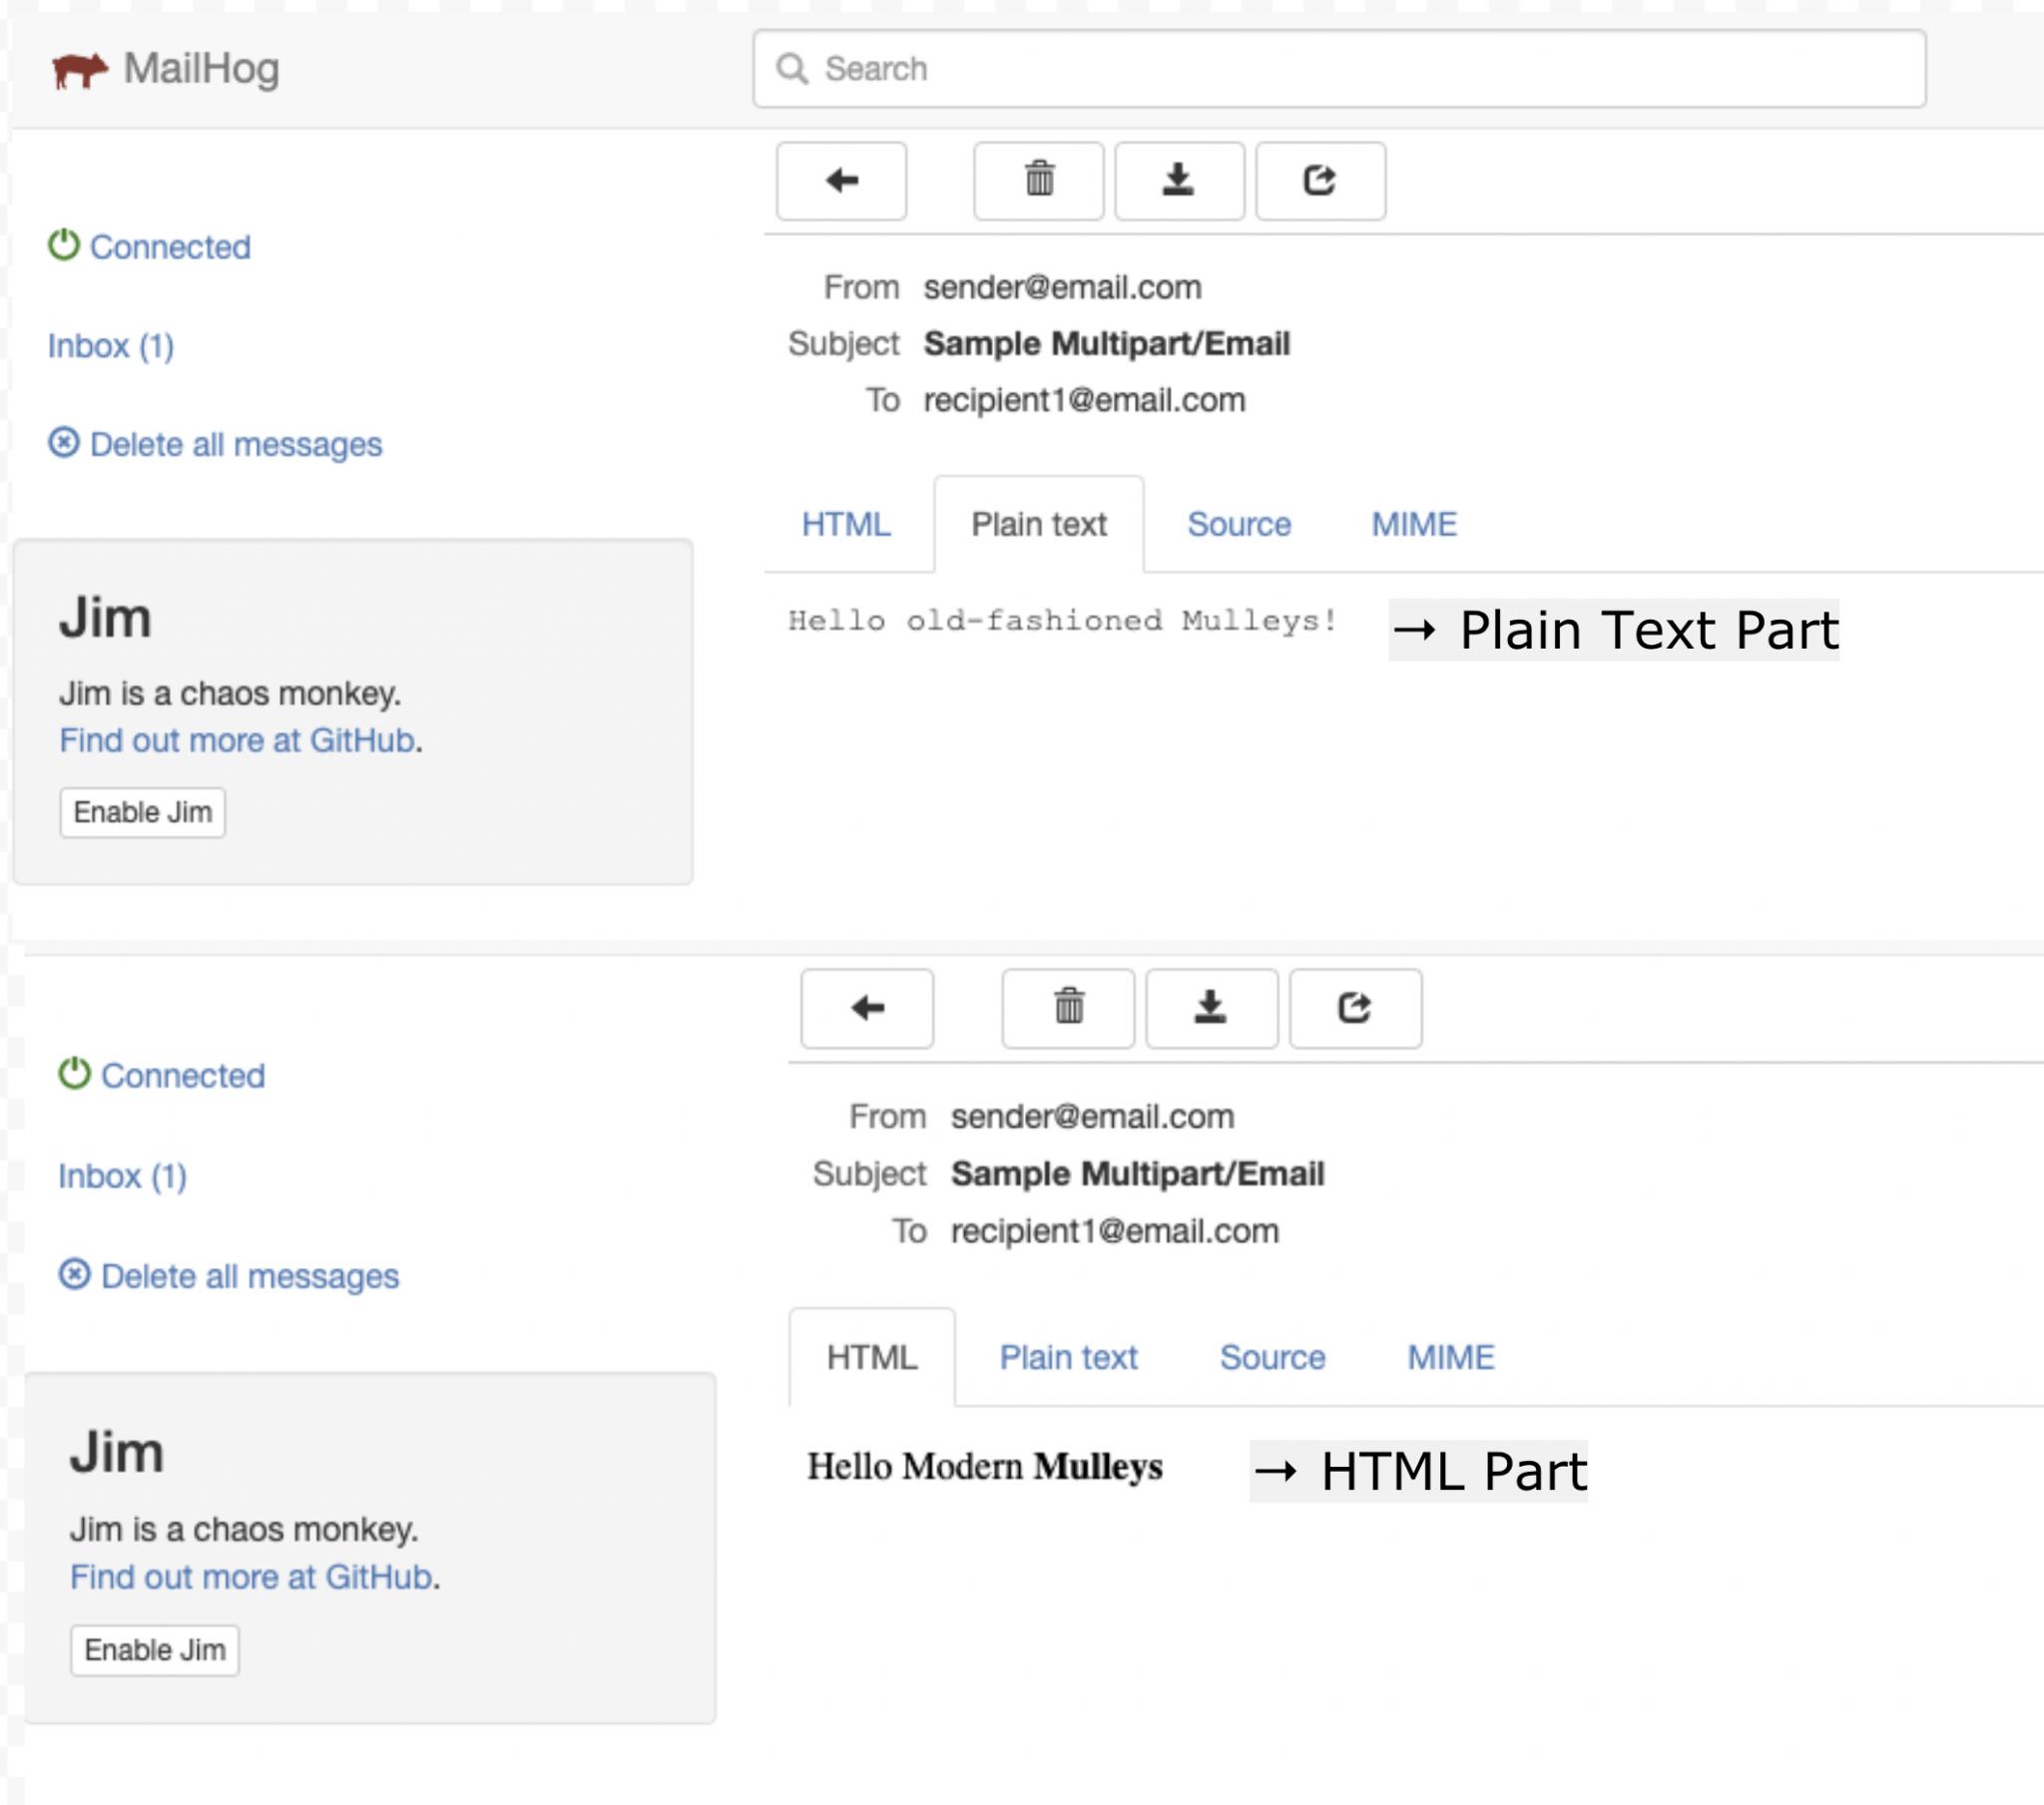Open the Inbox (1) folder
The width and height of the screenshot is (2044, 1805).
[x=110, y=346]
